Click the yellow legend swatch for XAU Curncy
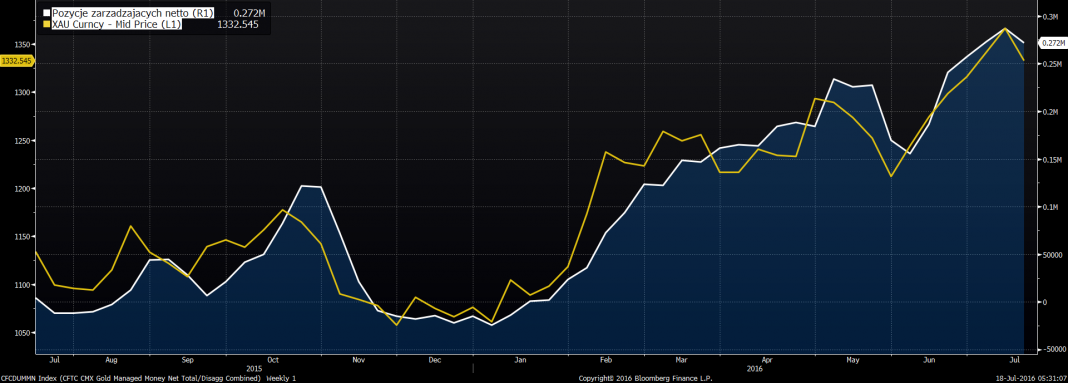The image size is (1068, 383). click(47, 24)
